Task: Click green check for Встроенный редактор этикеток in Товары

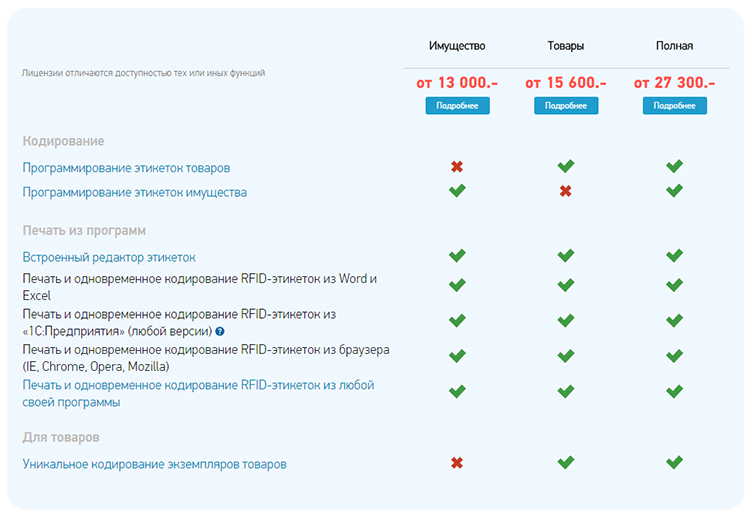Action: click(x=566, y=256)
